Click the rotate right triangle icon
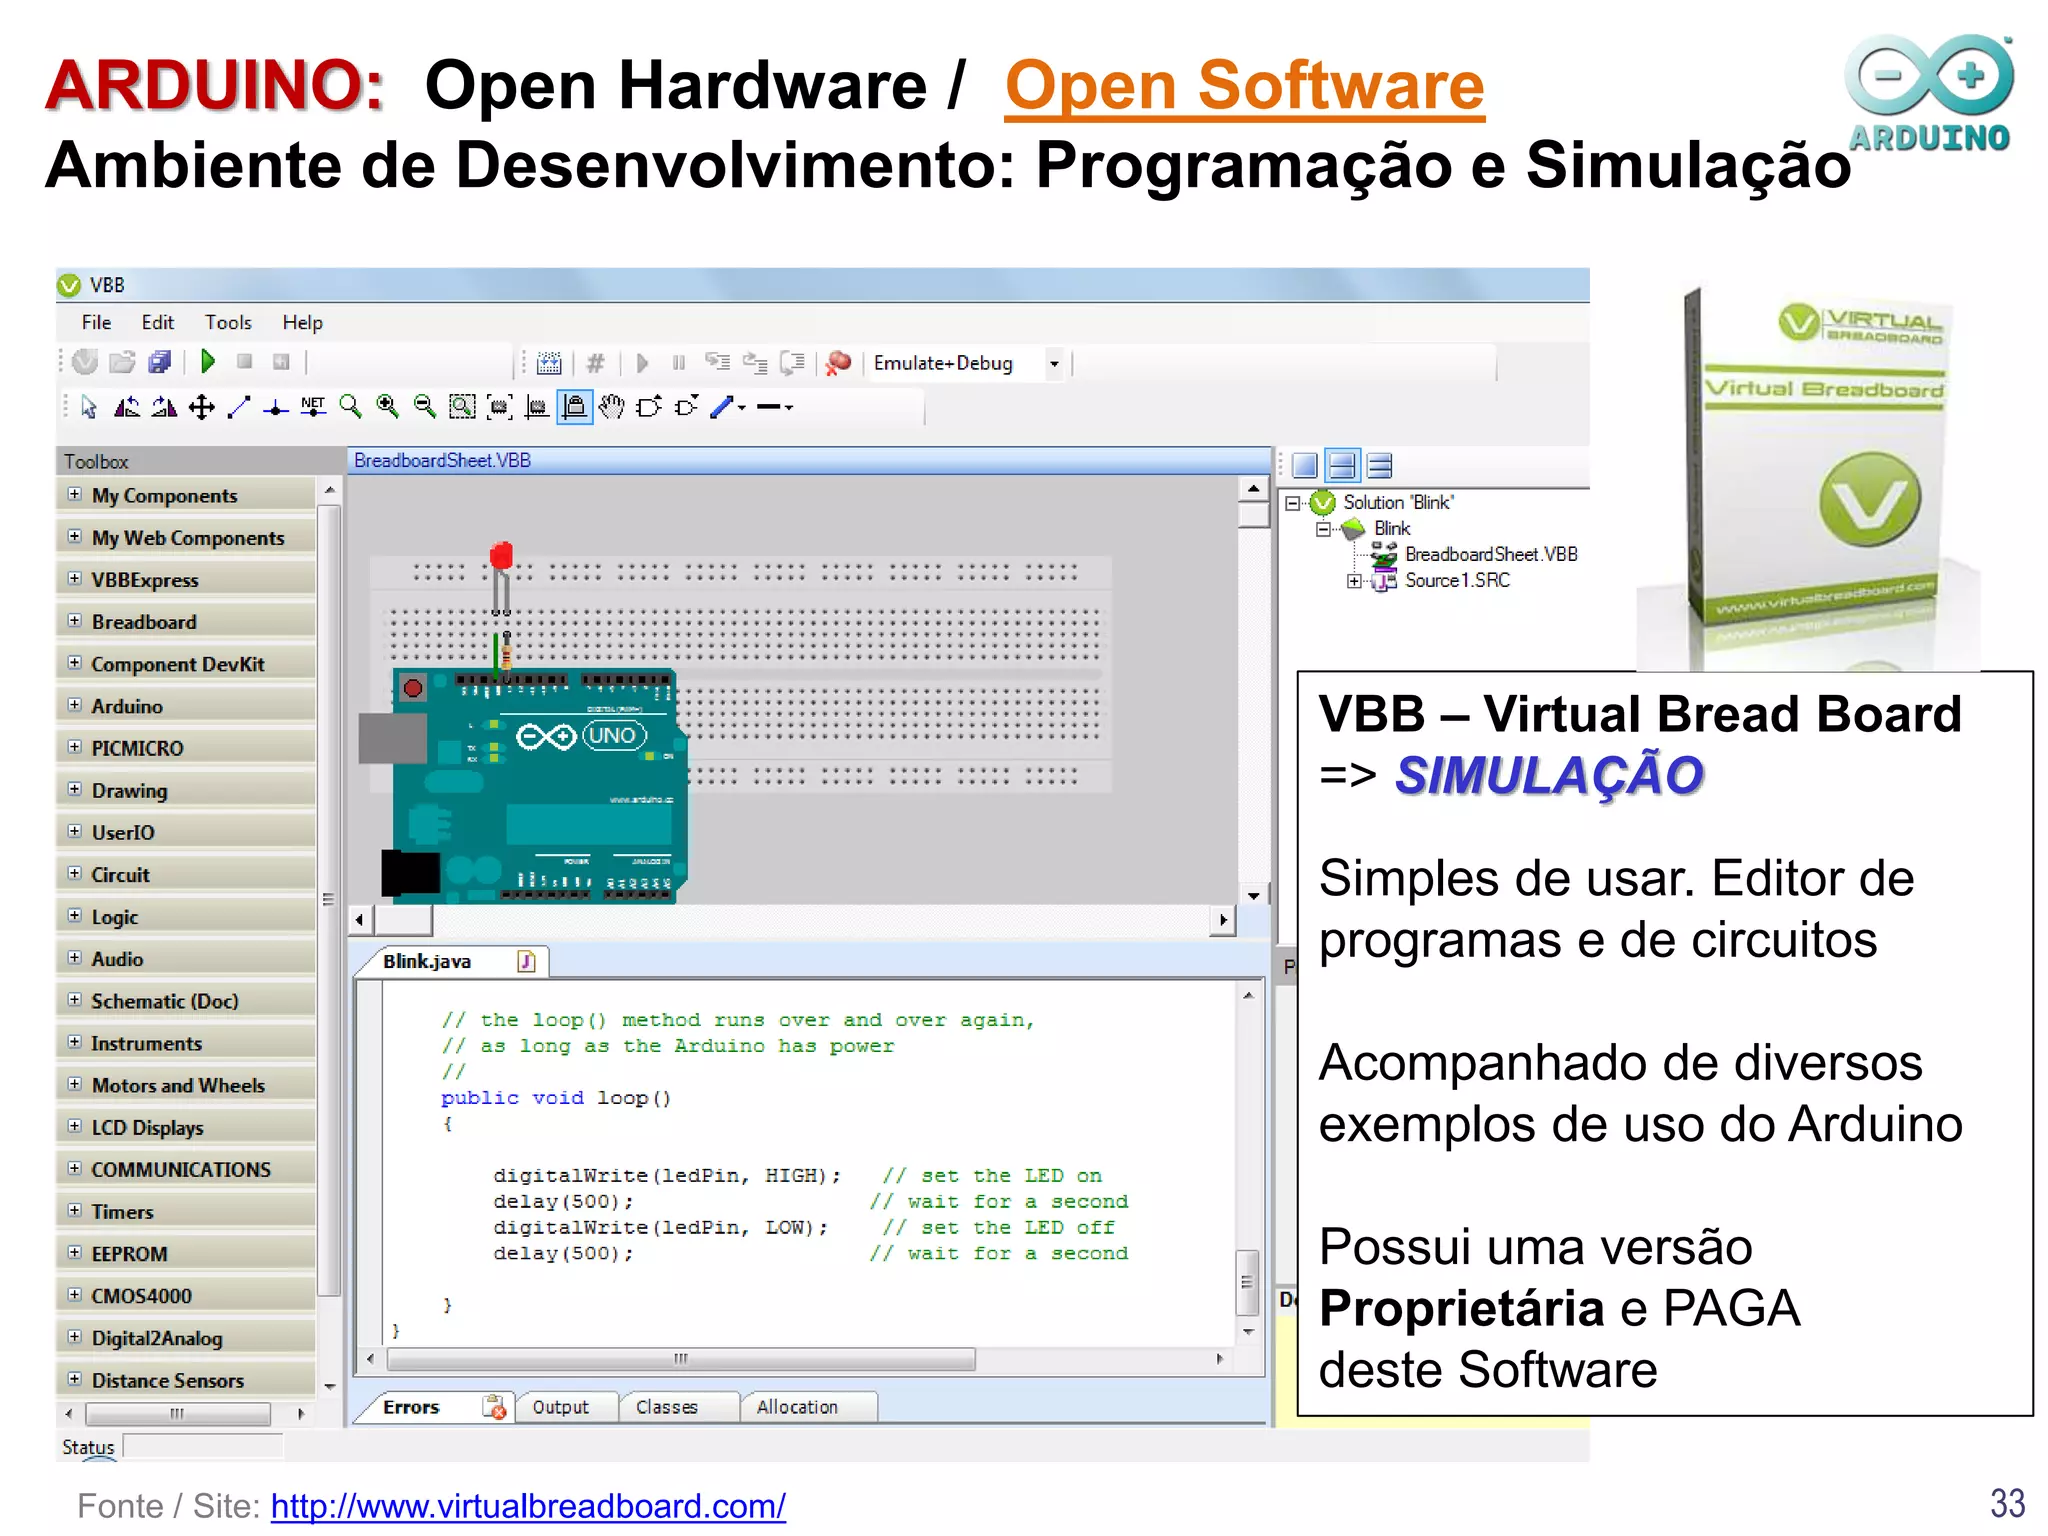 coord(164,407)
